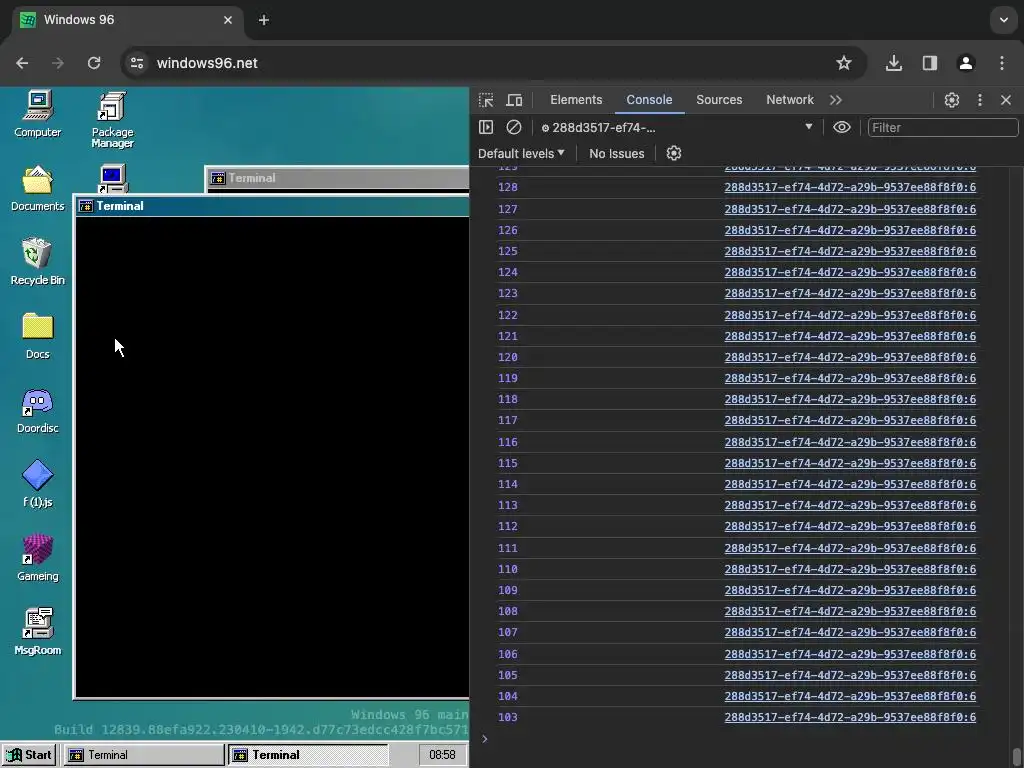Click the logged value 115
This screenshot has width=1024, height=768.
tap(507, 463)
